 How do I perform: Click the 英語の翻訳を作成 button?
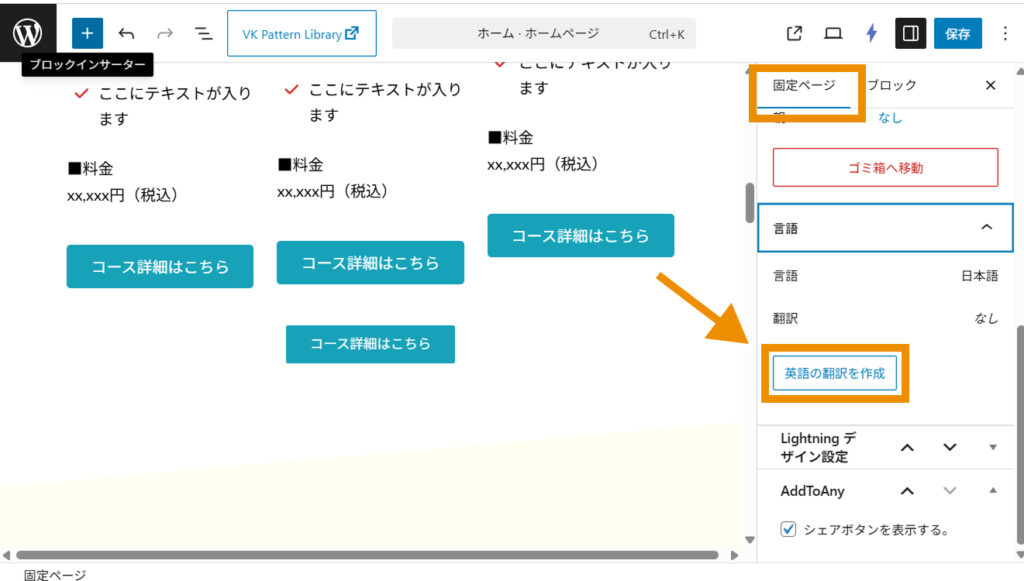[x=835, y=373]
